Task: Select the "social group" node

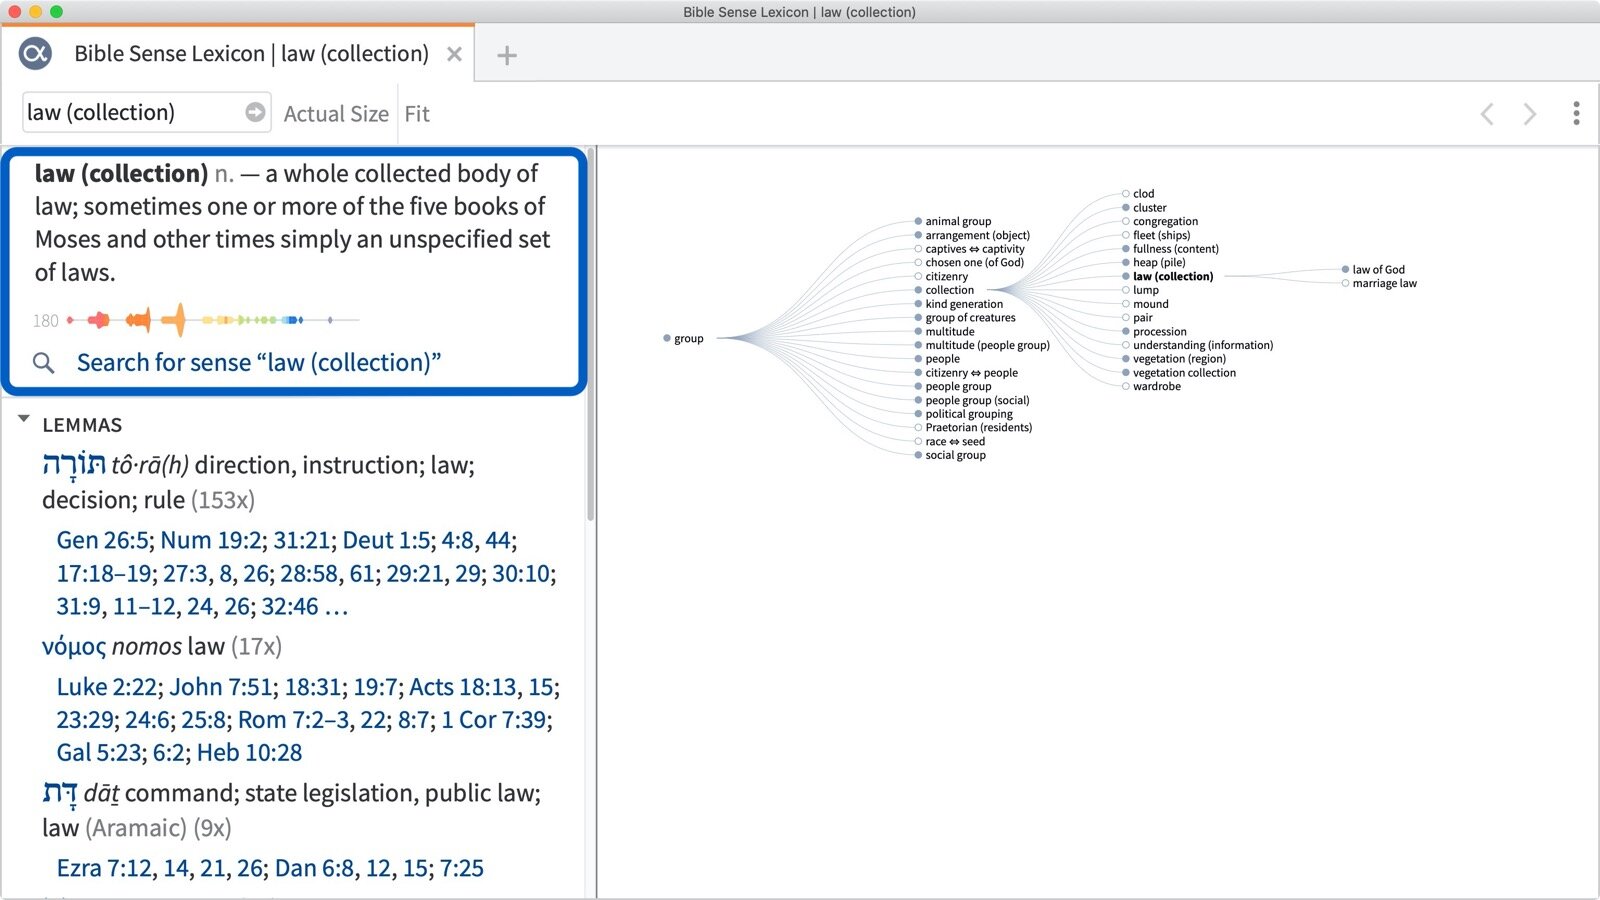Action: pyautogui.click(x=949, y=455)
